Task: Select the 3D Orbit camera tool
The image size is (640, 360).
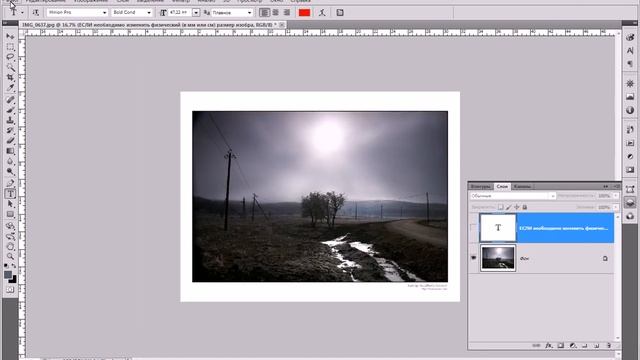Action: click(10, 236)
